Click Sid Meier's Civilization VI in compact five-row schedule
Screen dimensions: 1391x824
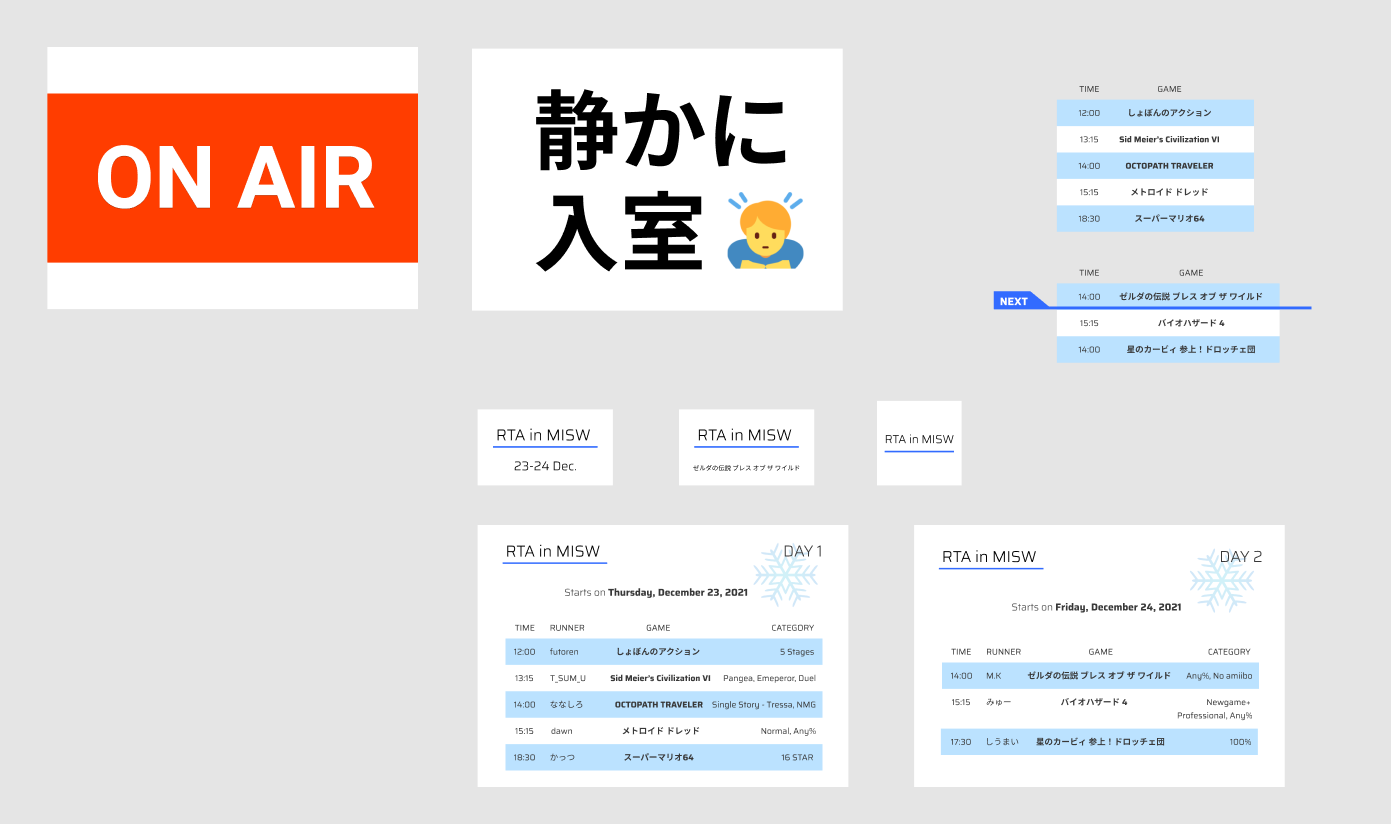[1169, 139]
